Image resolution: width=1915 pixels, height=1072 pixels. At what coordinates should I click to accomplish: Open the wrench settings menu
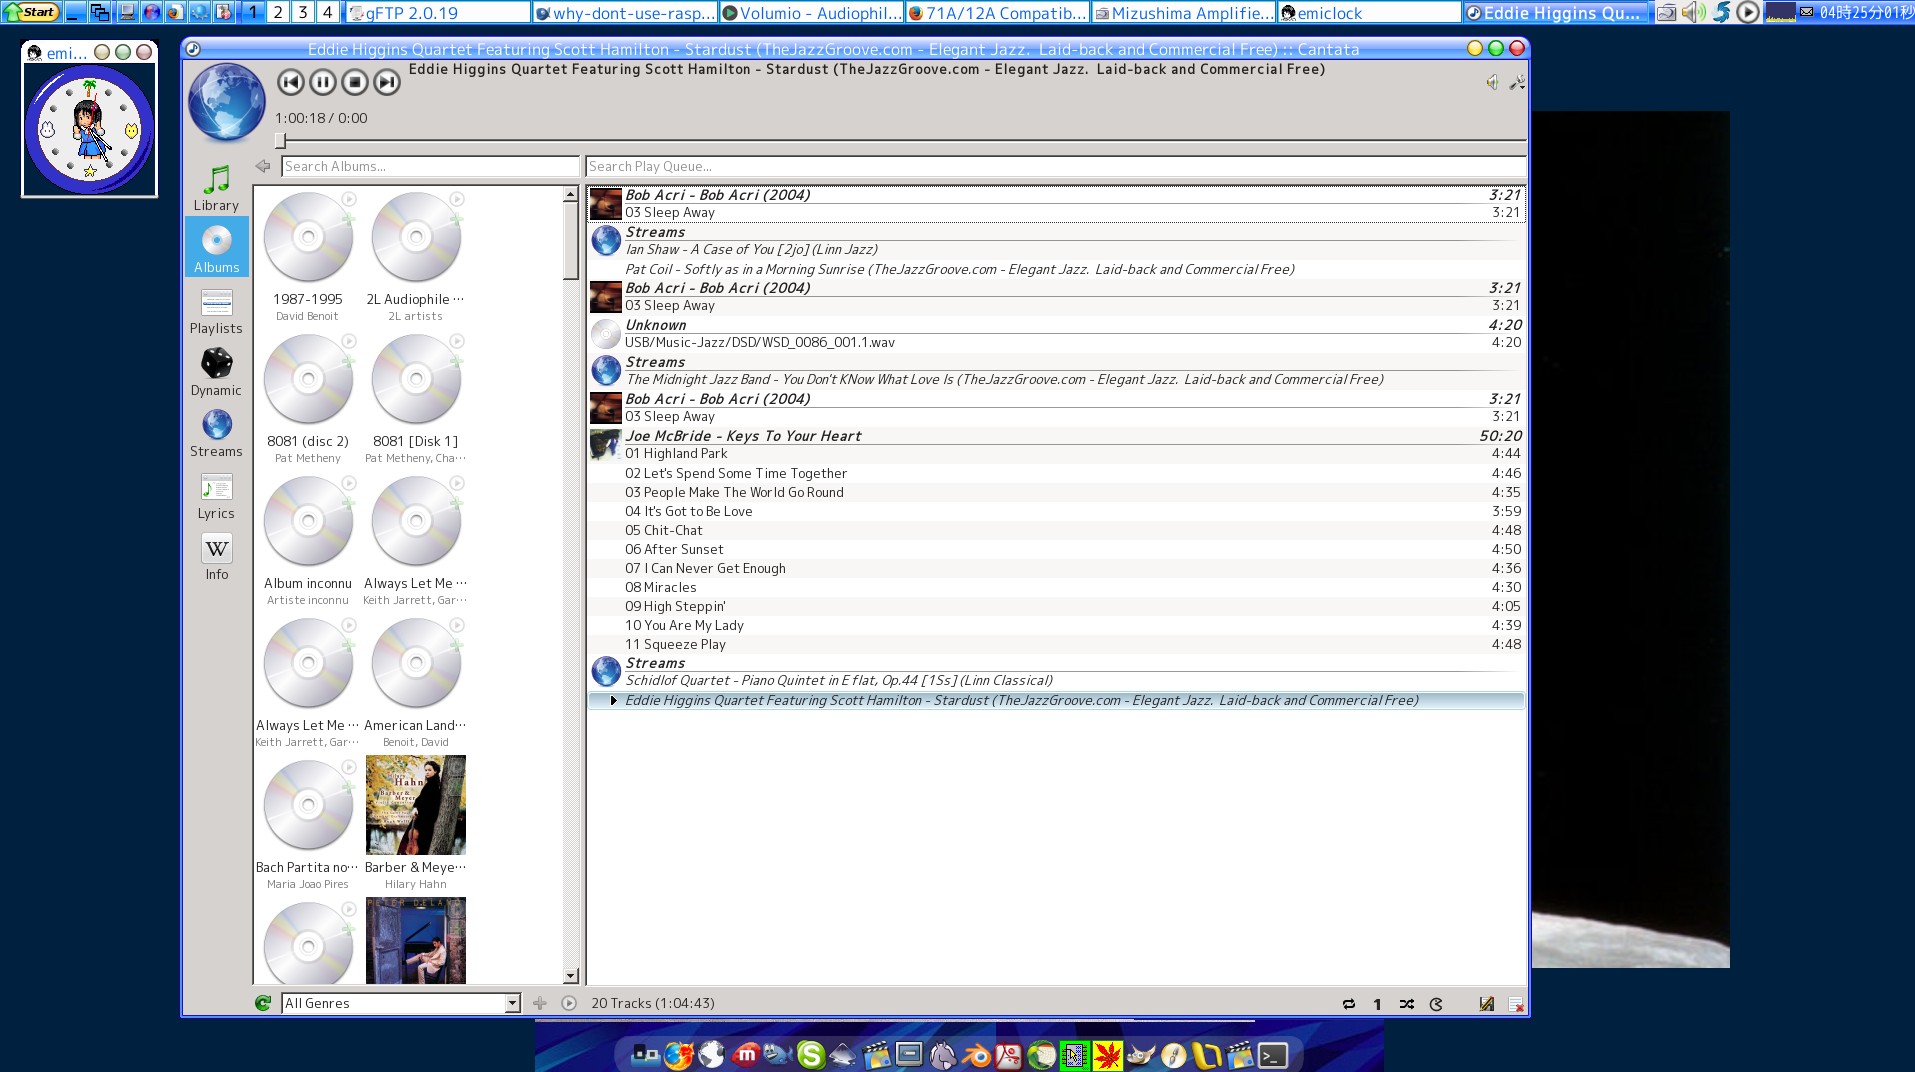(x=1517, y=83)
